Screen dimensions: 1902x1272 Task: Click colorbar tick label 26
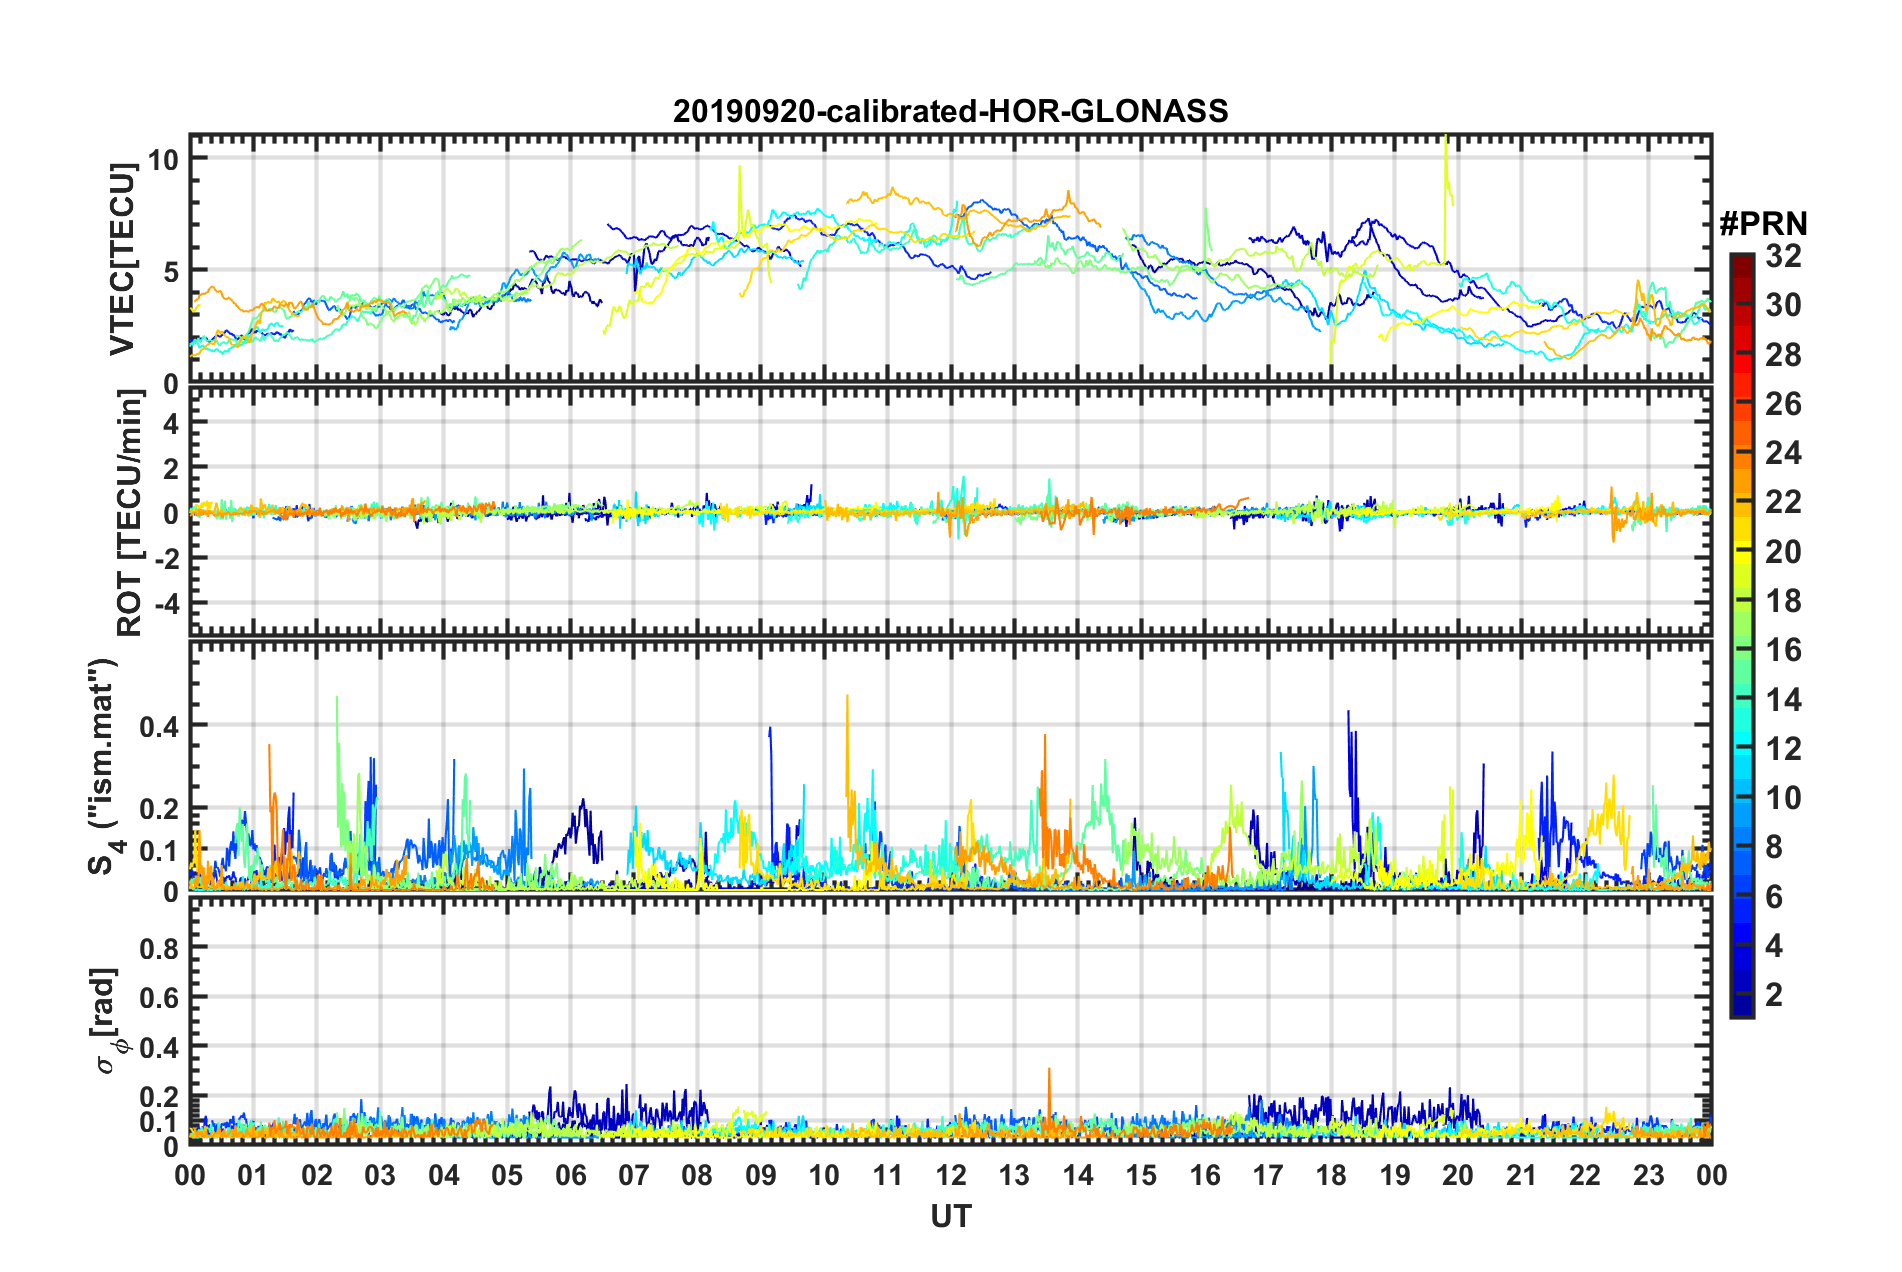tap(1783, 404)
